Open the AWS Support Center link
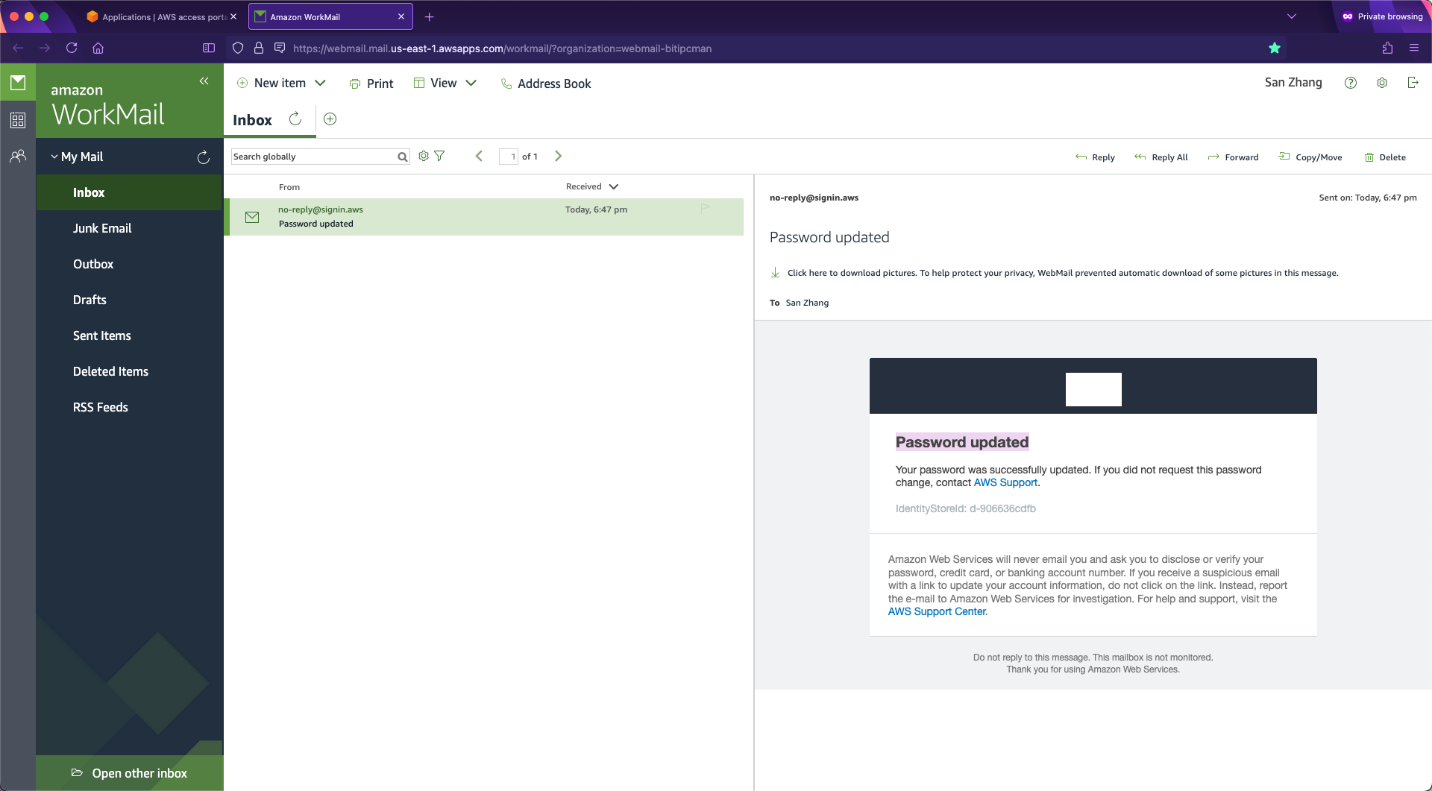The height and width of the screenshot is (791, 1432). pos(937,611)
